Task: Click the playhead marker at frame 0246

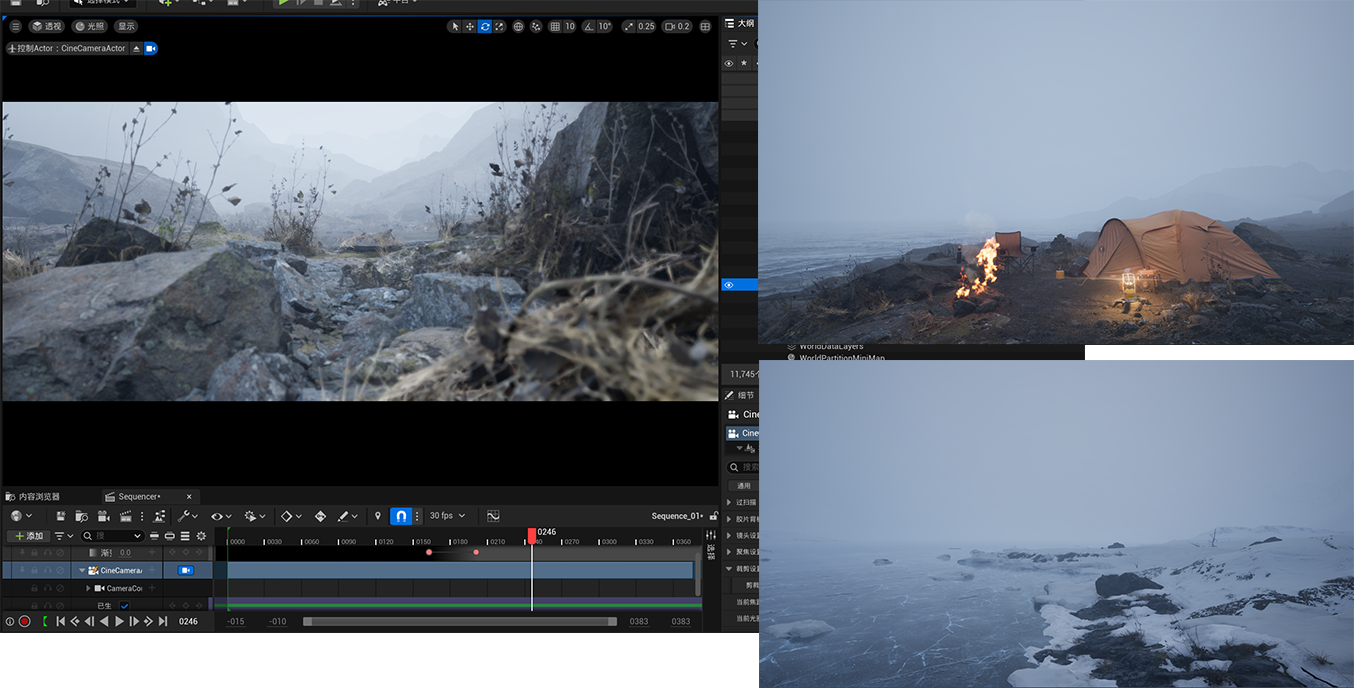Action: [532, 534]
